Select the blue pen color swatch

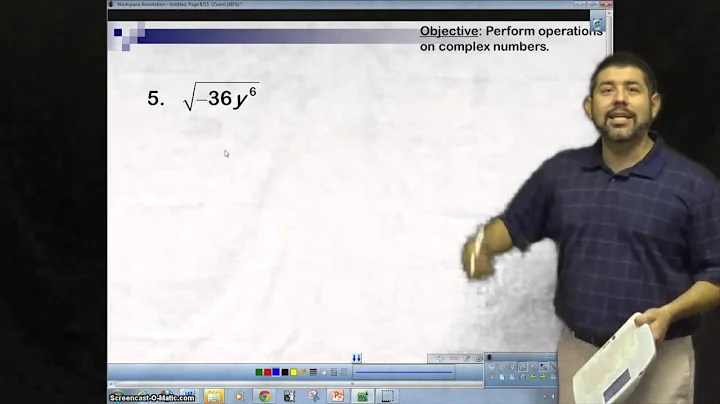click(x=276, y=372)
